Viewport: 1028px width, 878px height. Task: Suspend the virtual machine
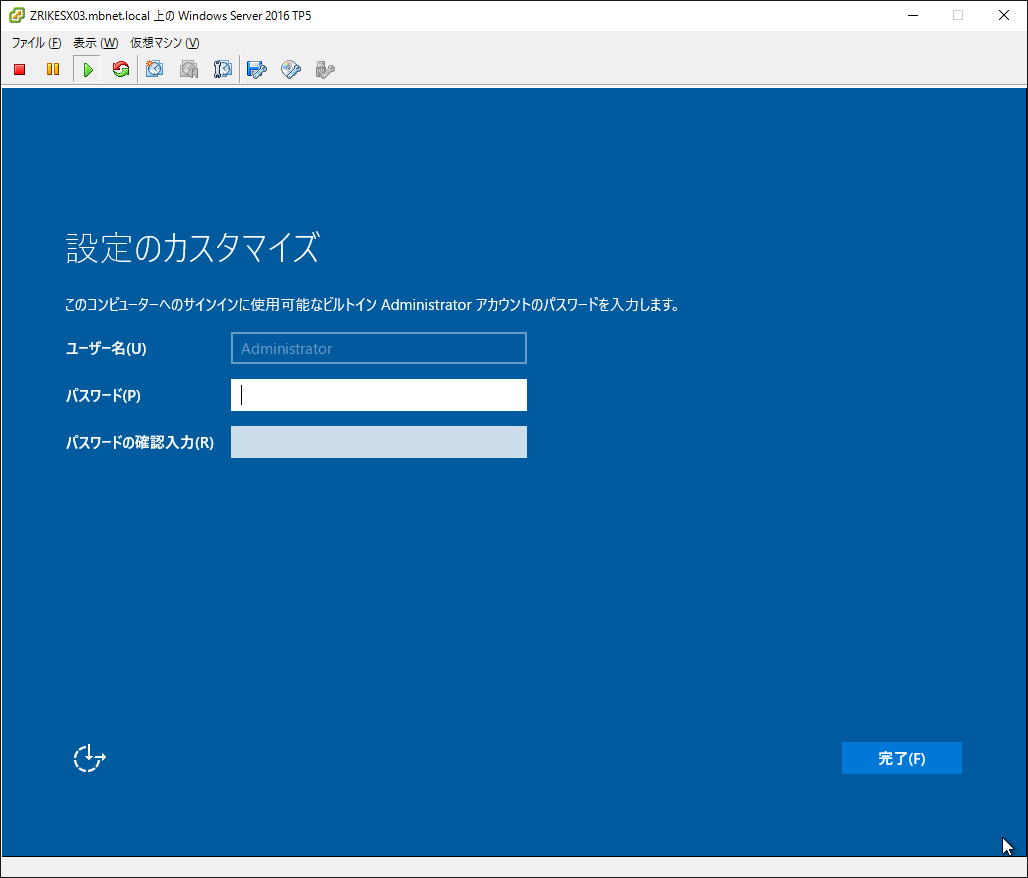[52, 69]
